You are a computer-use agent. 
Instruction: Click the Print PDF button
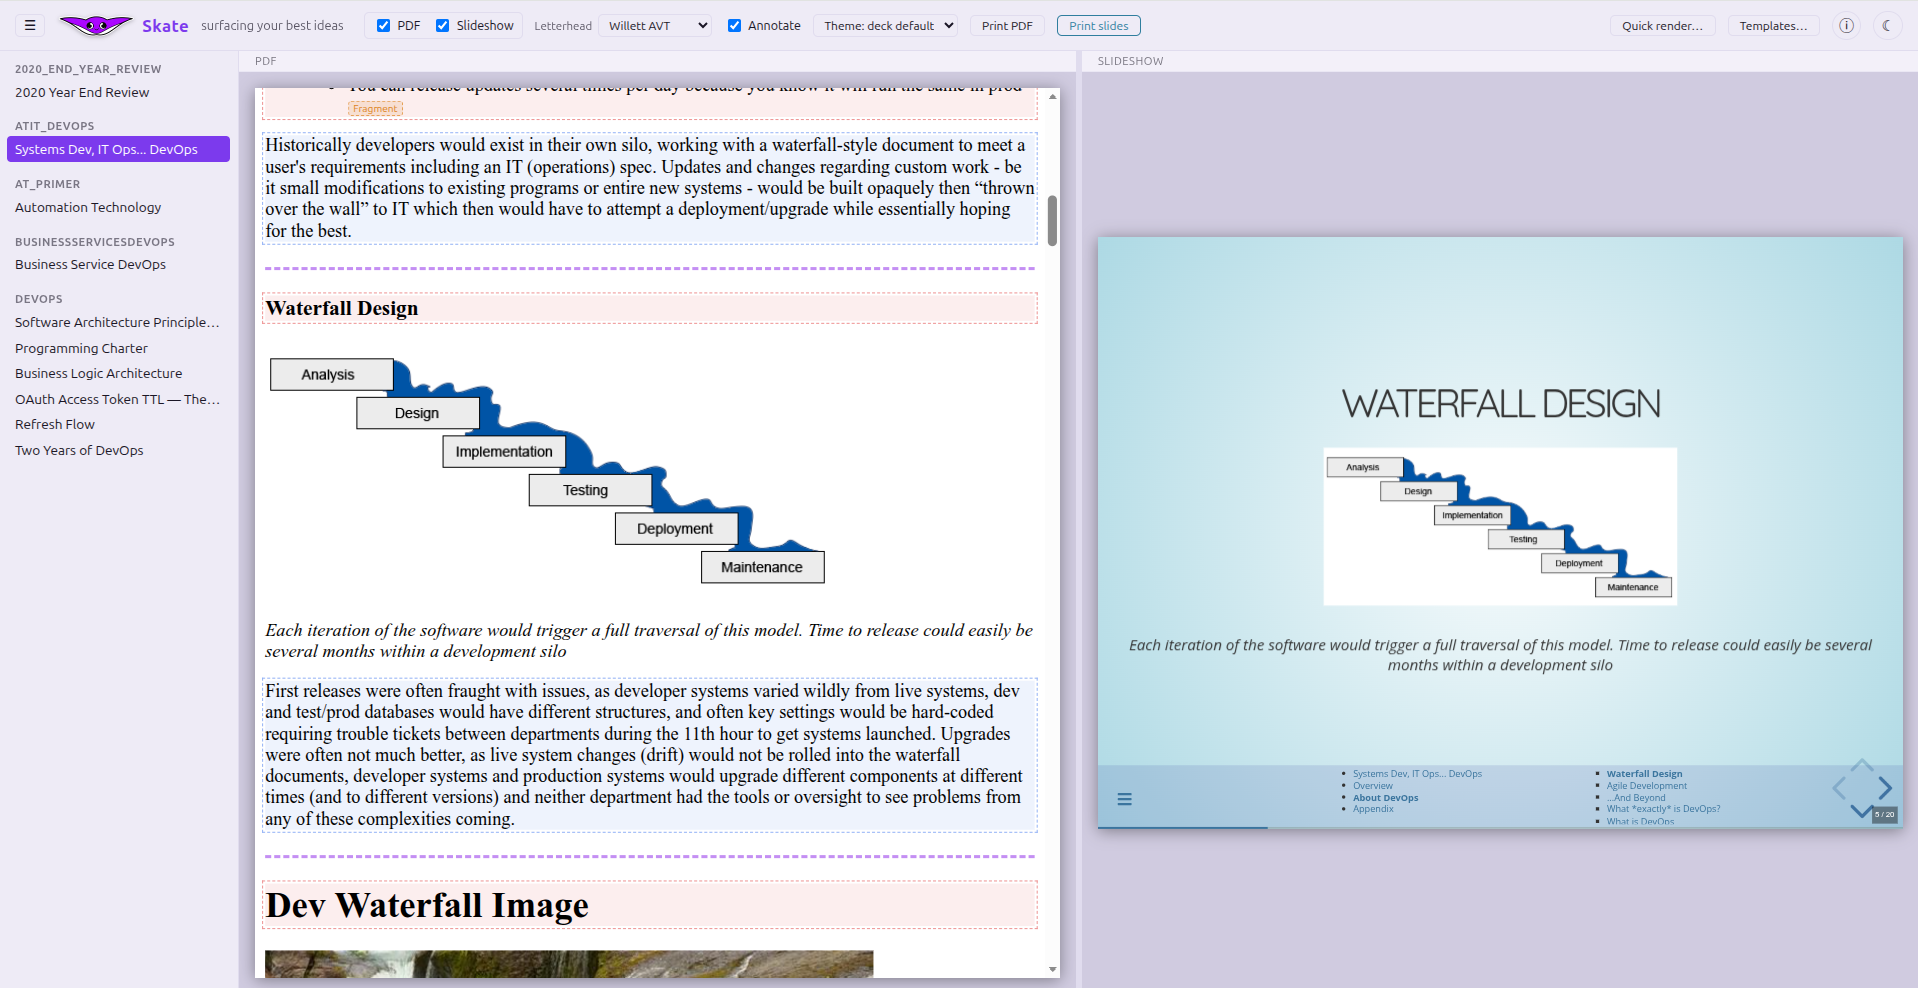(x=1007, y=26)
